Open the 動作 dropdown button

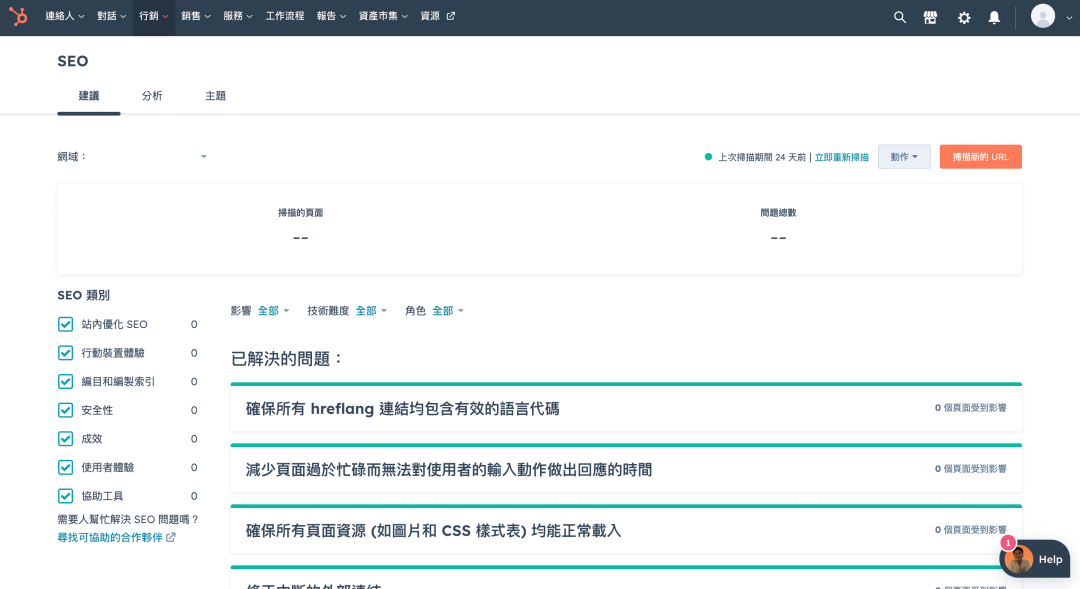[x=904, y=157]
